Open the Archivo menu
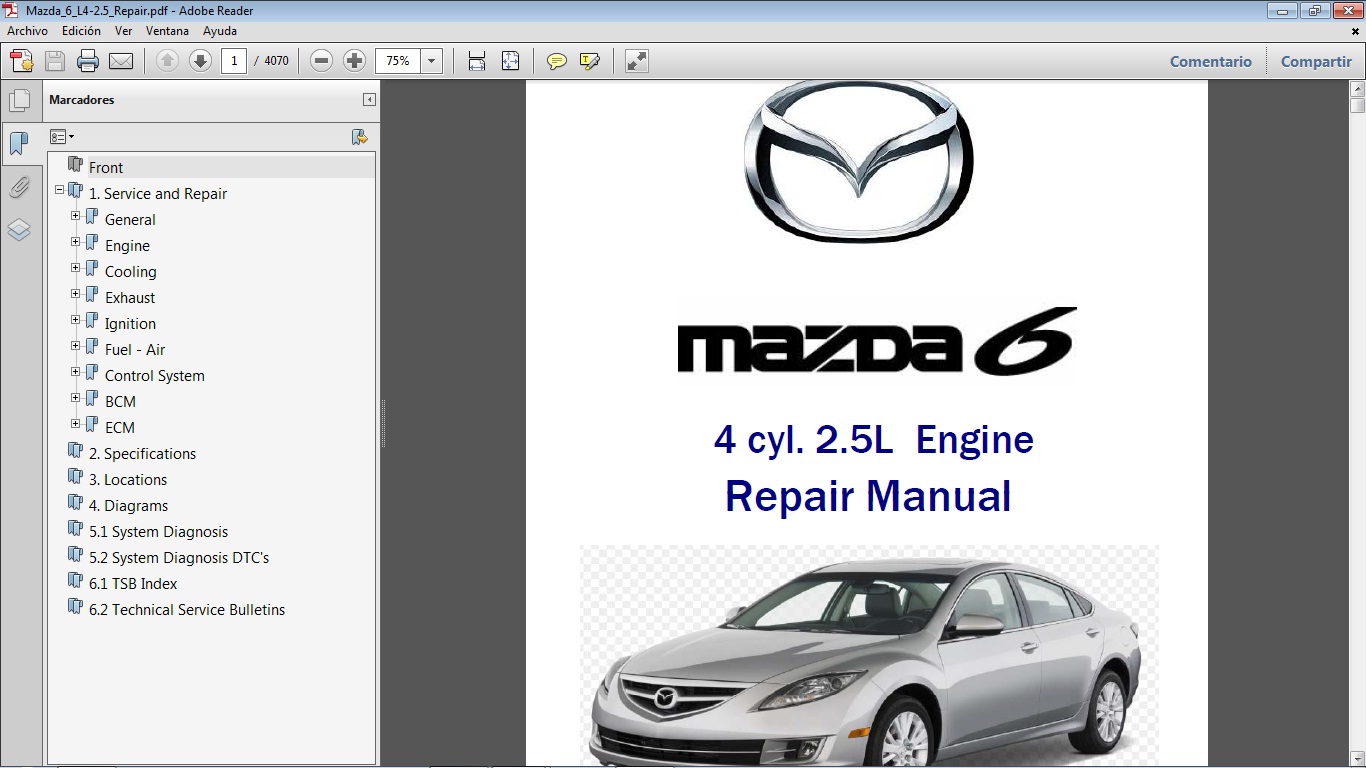This screenshot has height=768, width=1366. pyautogui.click(x=26, y=30)
